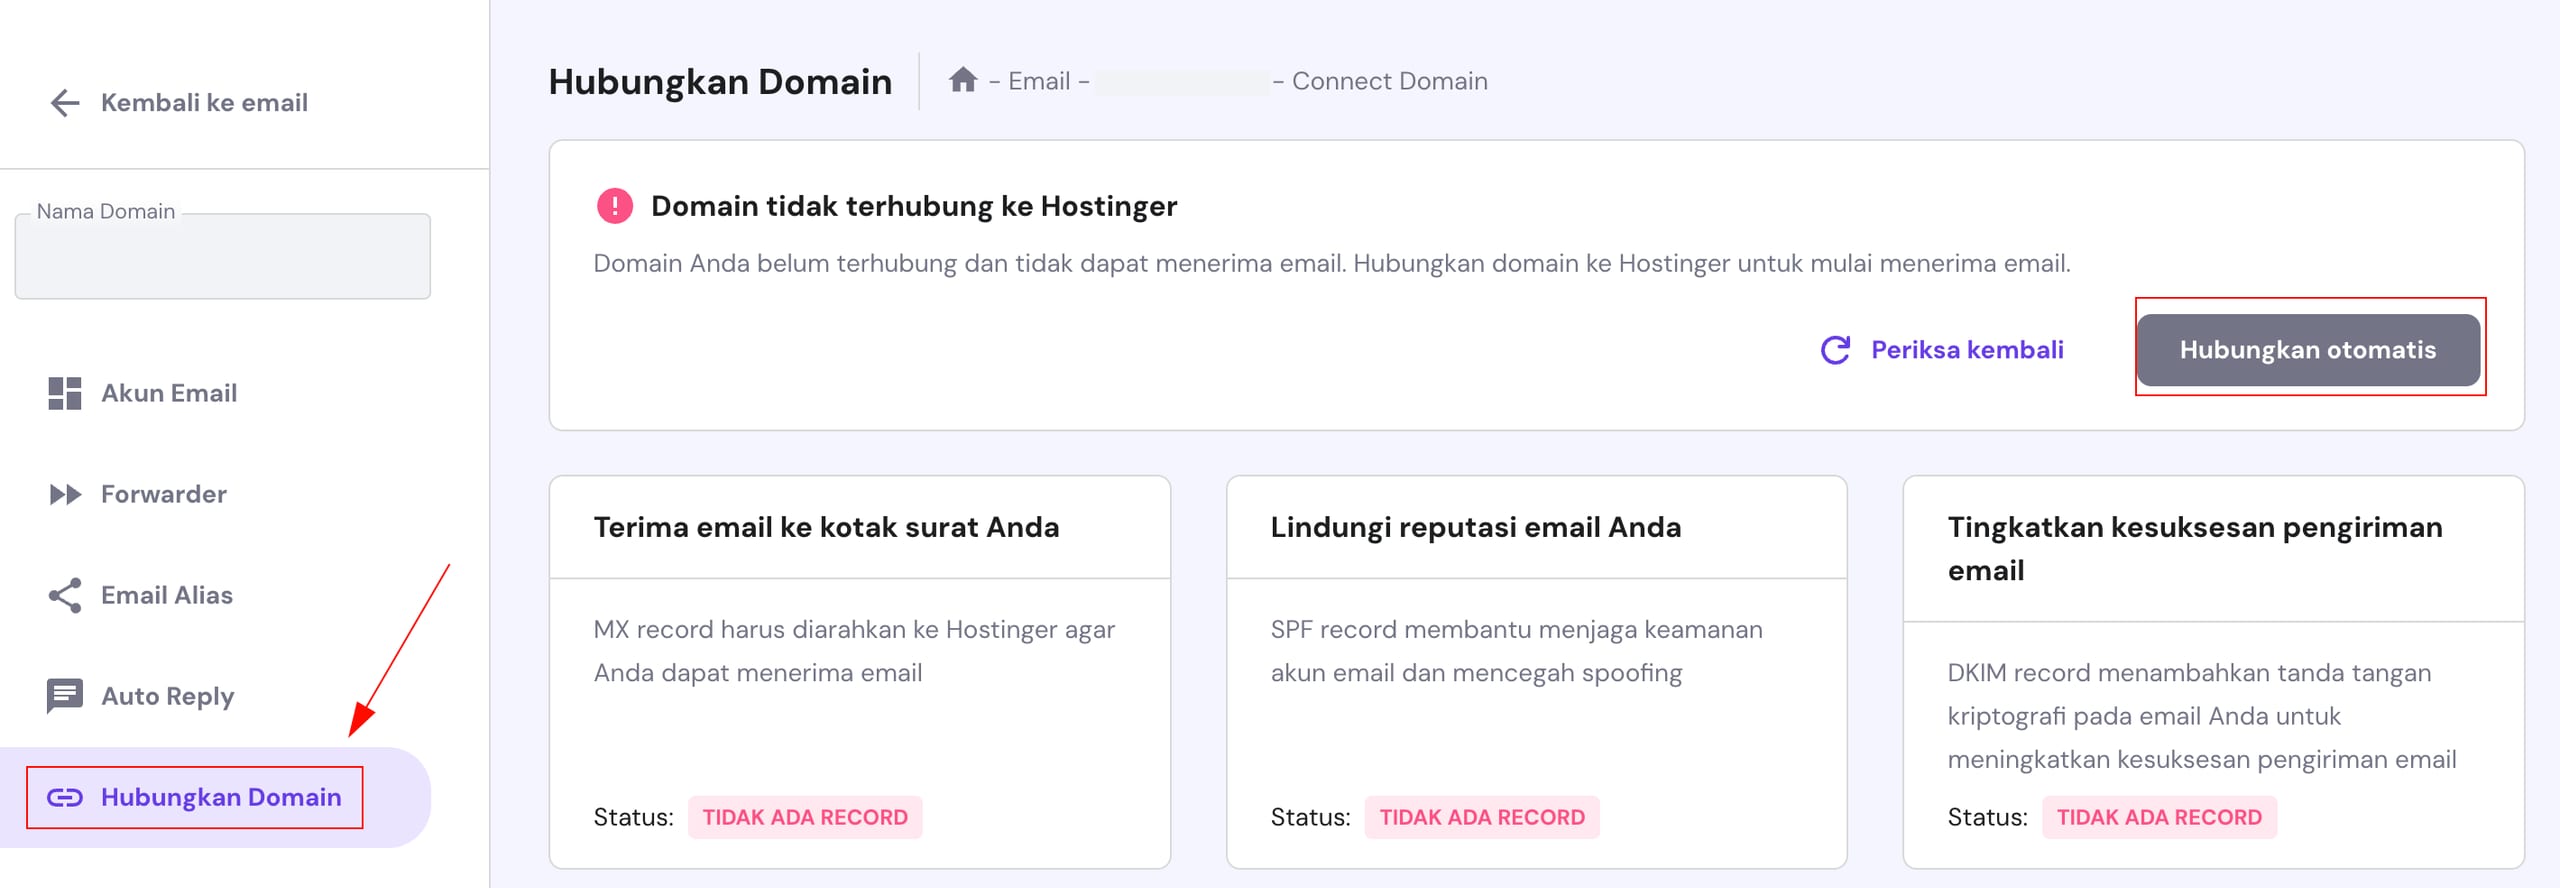Click the red warning exclamation icon
Image resolution: width=2560 pixels, height=888 pixels.
pyautogui.click(x=614, y=206)
